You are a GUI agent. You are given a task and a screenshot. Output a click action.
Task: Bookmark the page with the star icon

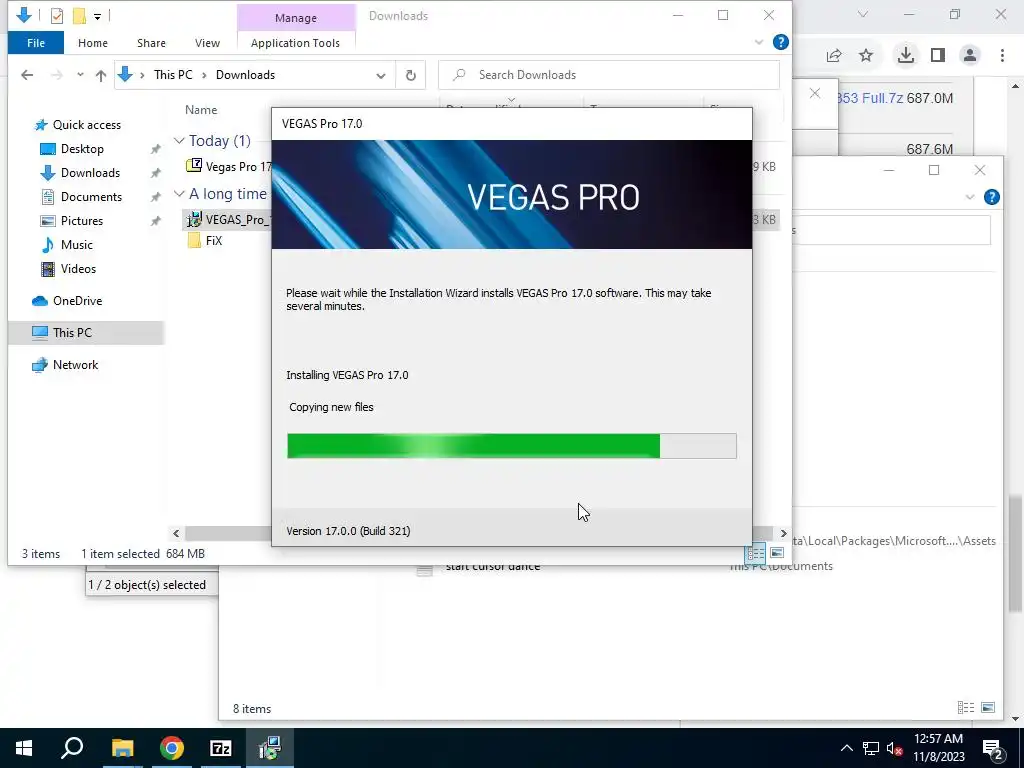pyautogui.click(x=866, y=56)
